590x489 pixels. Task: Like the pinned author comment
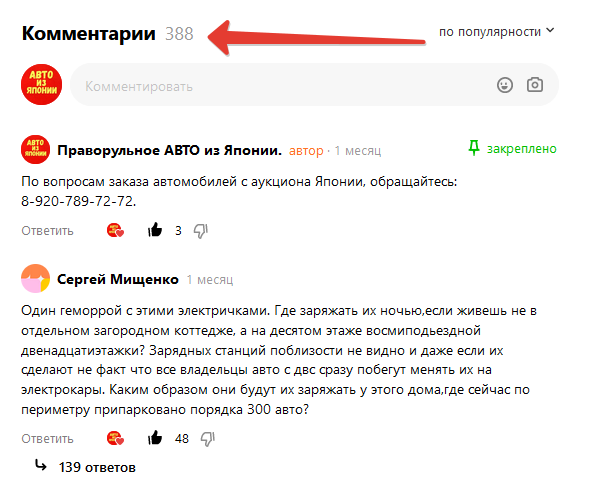(155, 230)
